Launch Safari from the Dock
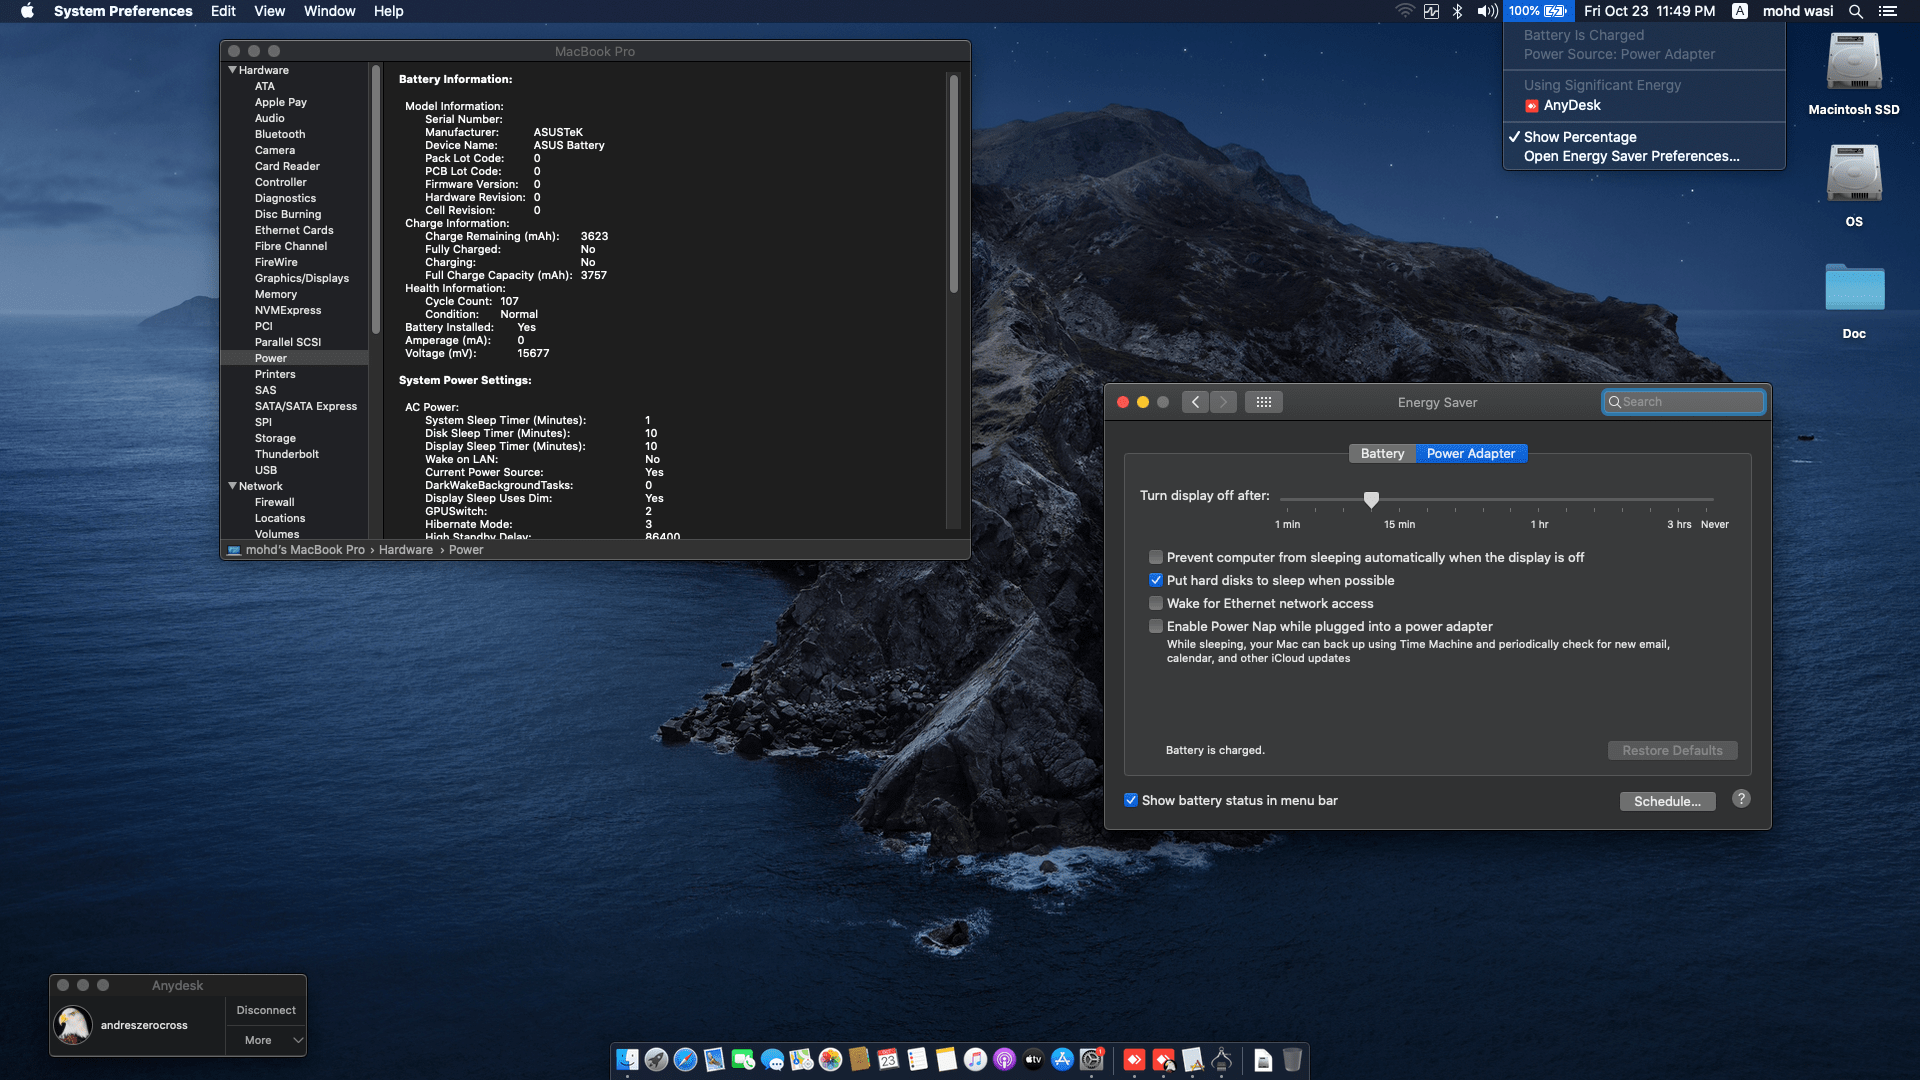Screen dimensions: 1920x1080 (685, 1060)
